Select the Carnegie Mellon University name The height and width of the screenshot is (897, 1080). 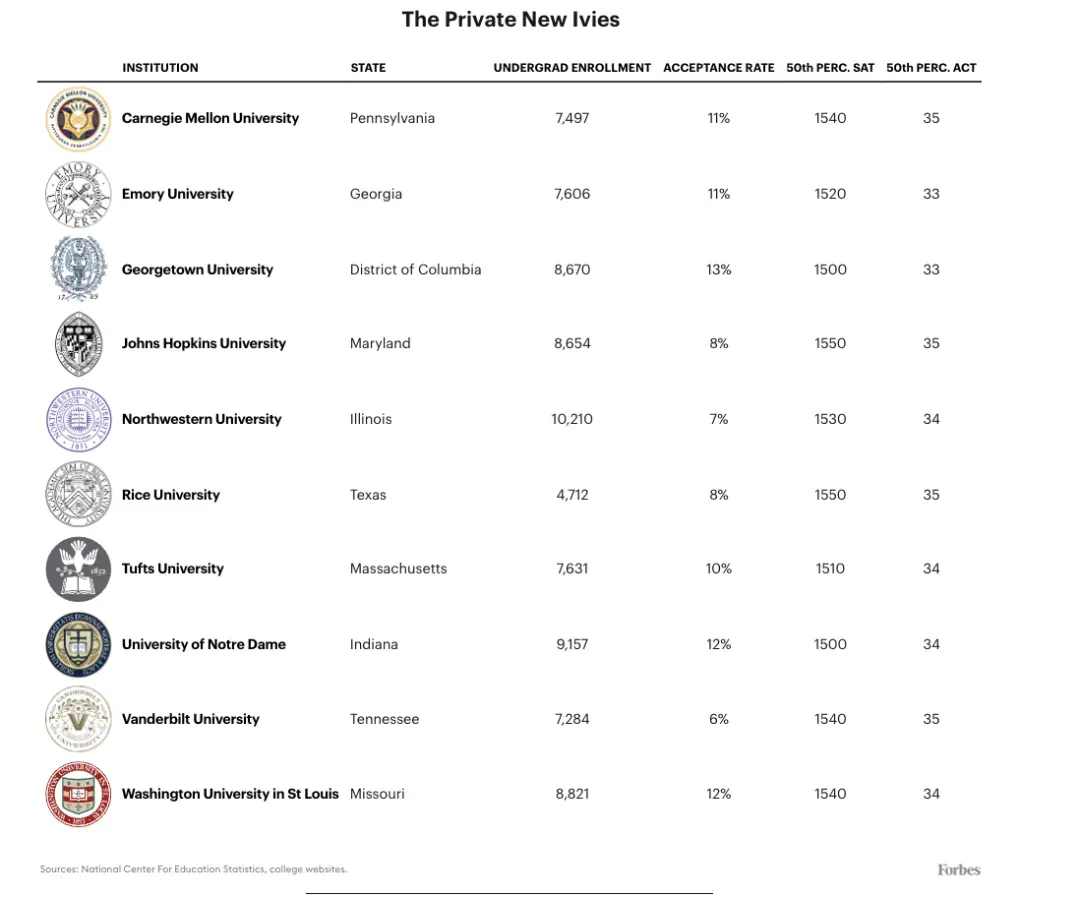click(210, 118)
